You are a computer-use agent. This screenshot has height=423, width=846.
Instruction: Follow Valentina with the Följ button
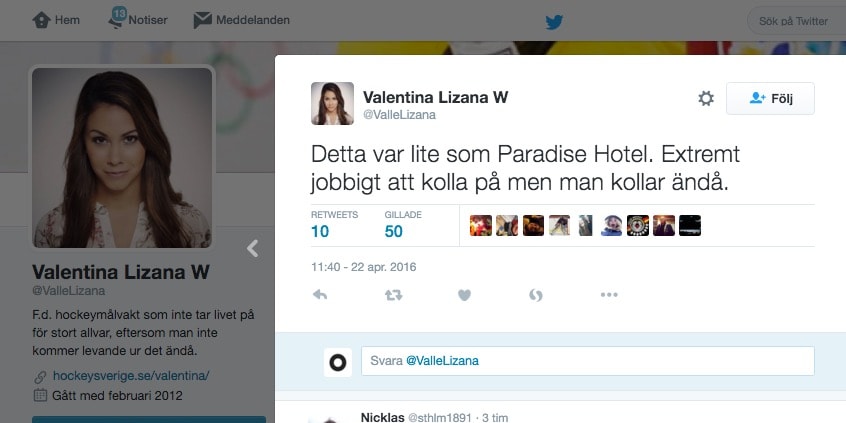[x=770, y=98]
